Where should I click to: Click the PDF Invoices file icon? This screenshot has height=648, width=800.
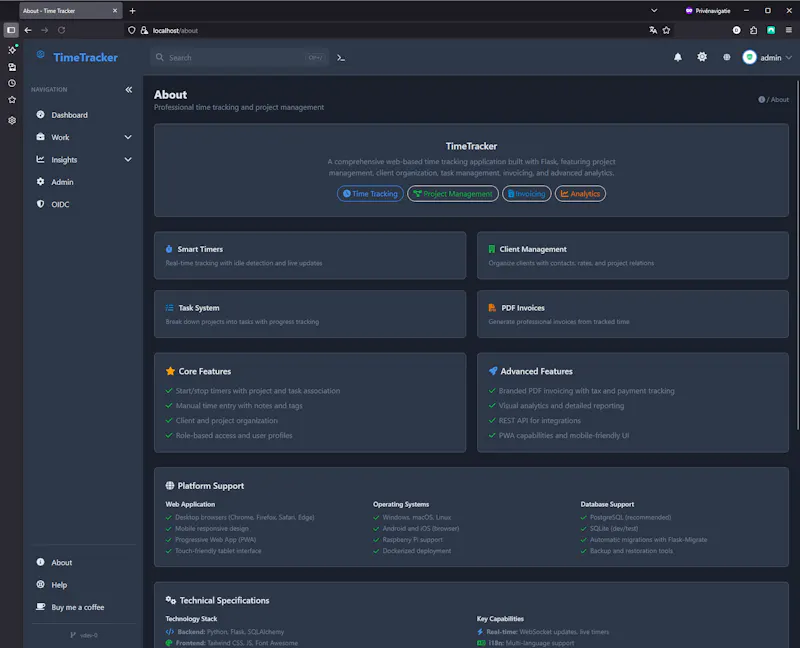tap(492, 308)
